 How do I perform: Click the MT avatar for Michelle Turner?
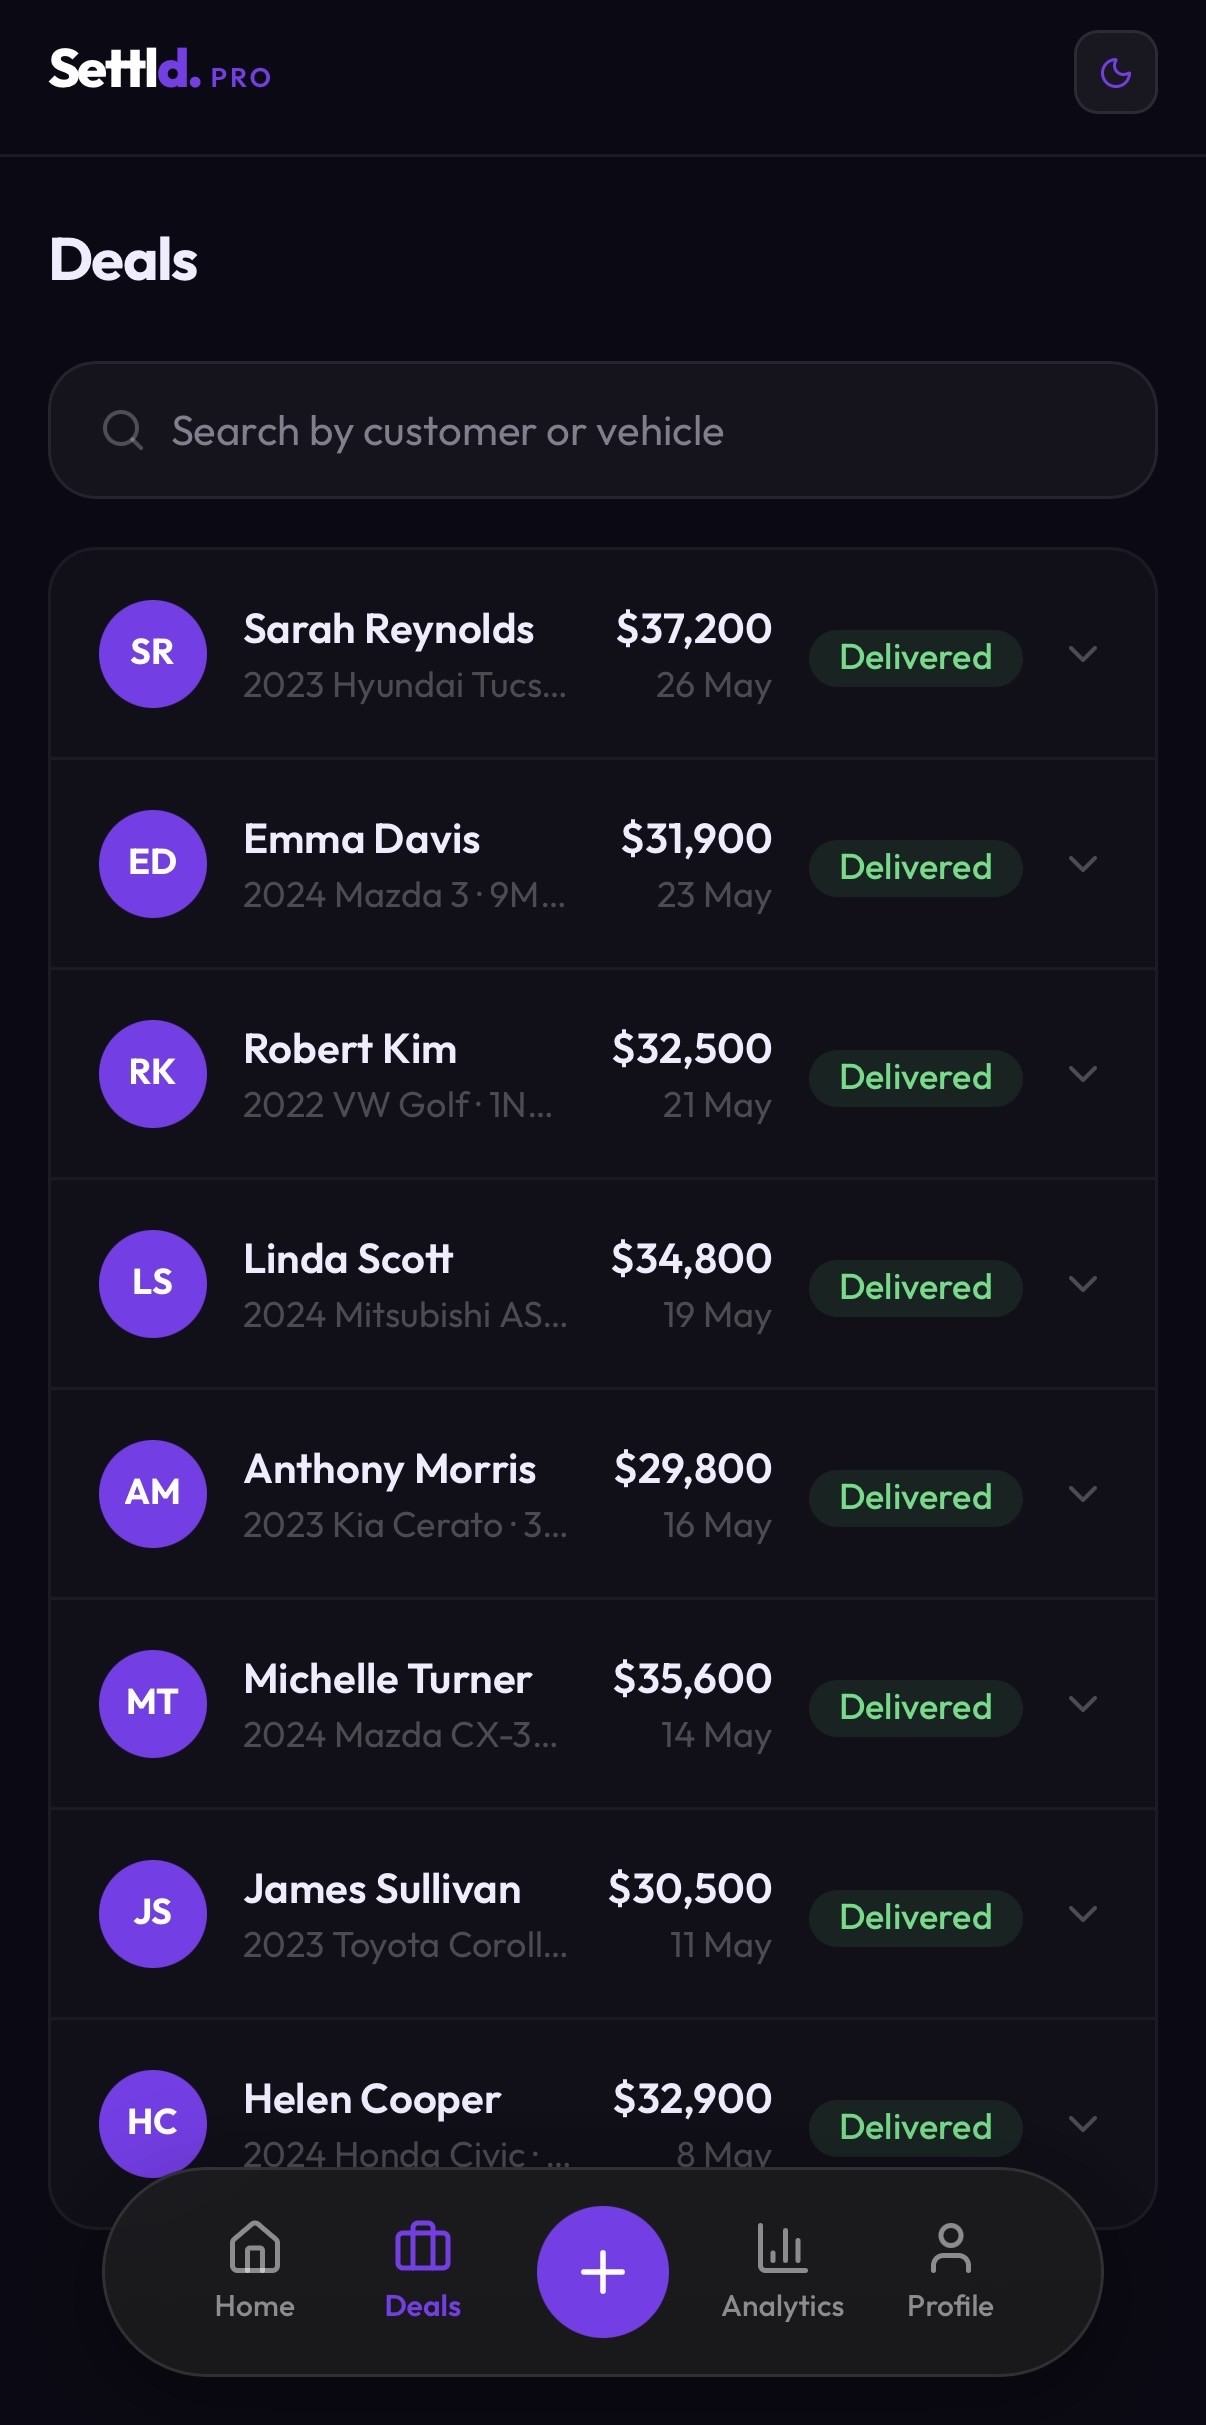(152, 1703)
